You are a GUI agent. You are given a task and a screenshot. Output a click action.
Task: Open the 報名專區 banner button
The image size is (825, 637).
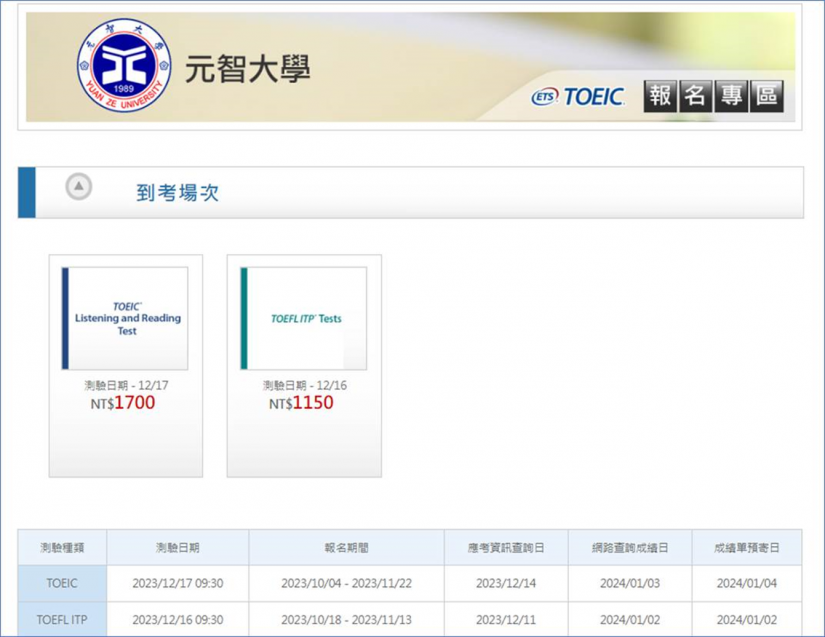pos(713,96)
